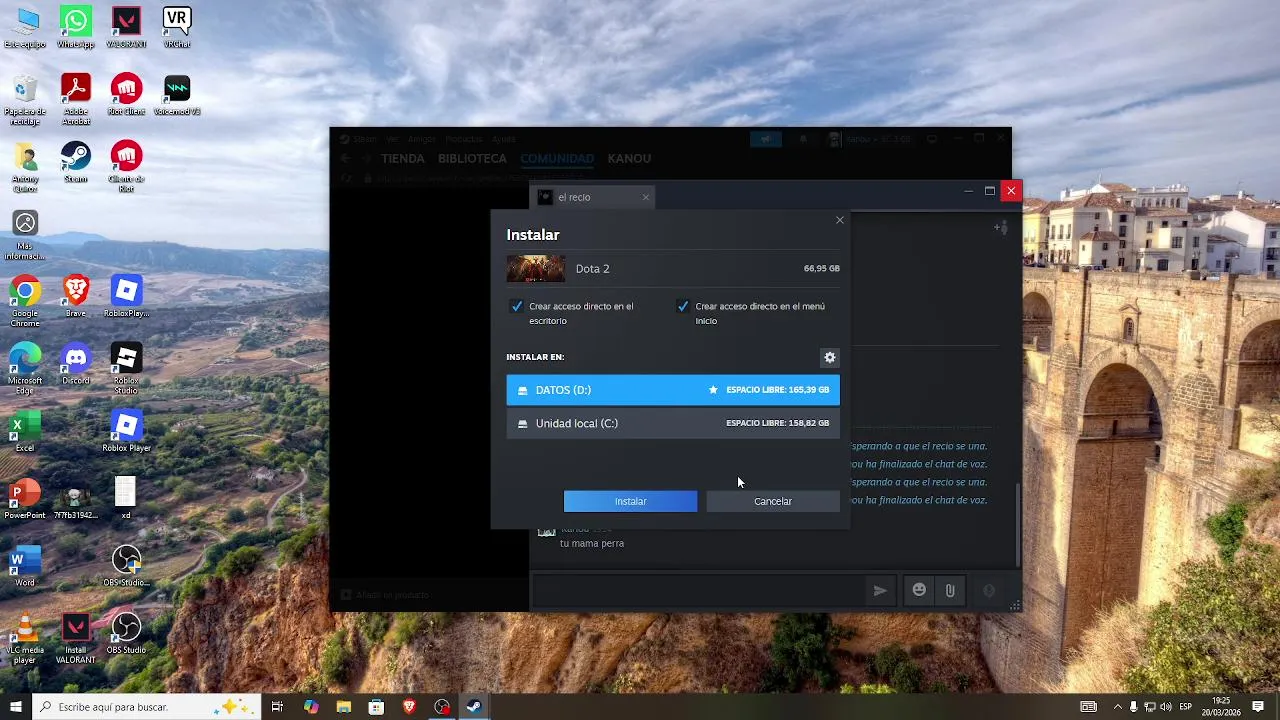Open the volume control in system tray
Image resolution: width=1280 pixels, height=720 pixels.
1166,707
